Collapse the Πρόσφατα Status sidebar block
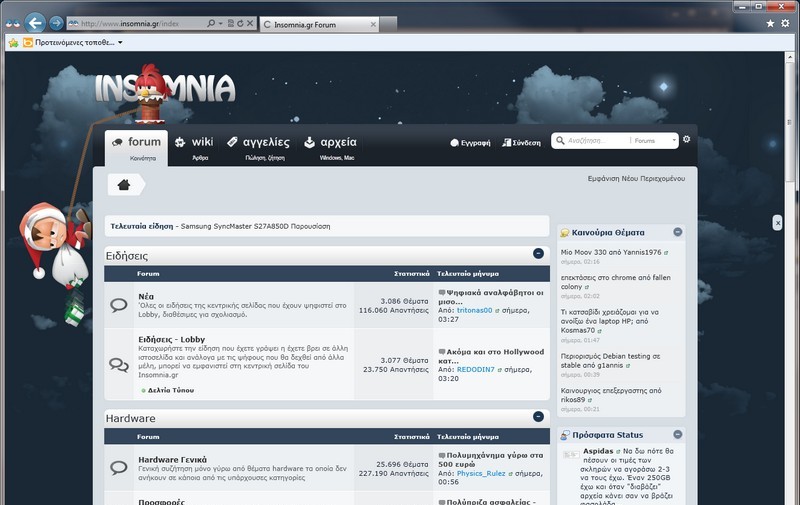The image size is (800, 505). pos(678,435)
